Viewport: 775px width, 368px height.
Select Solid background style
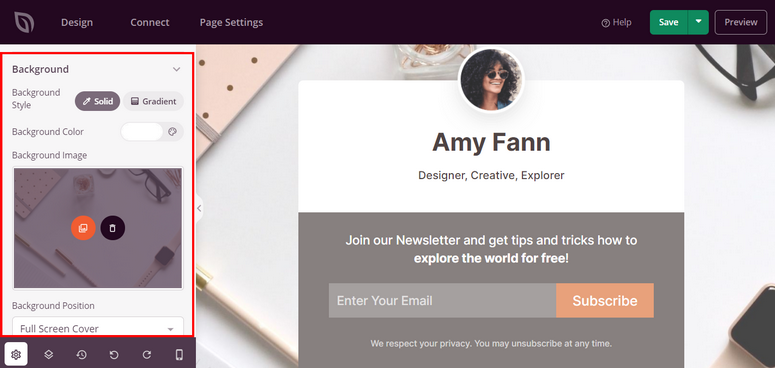[x=97, y=101]
